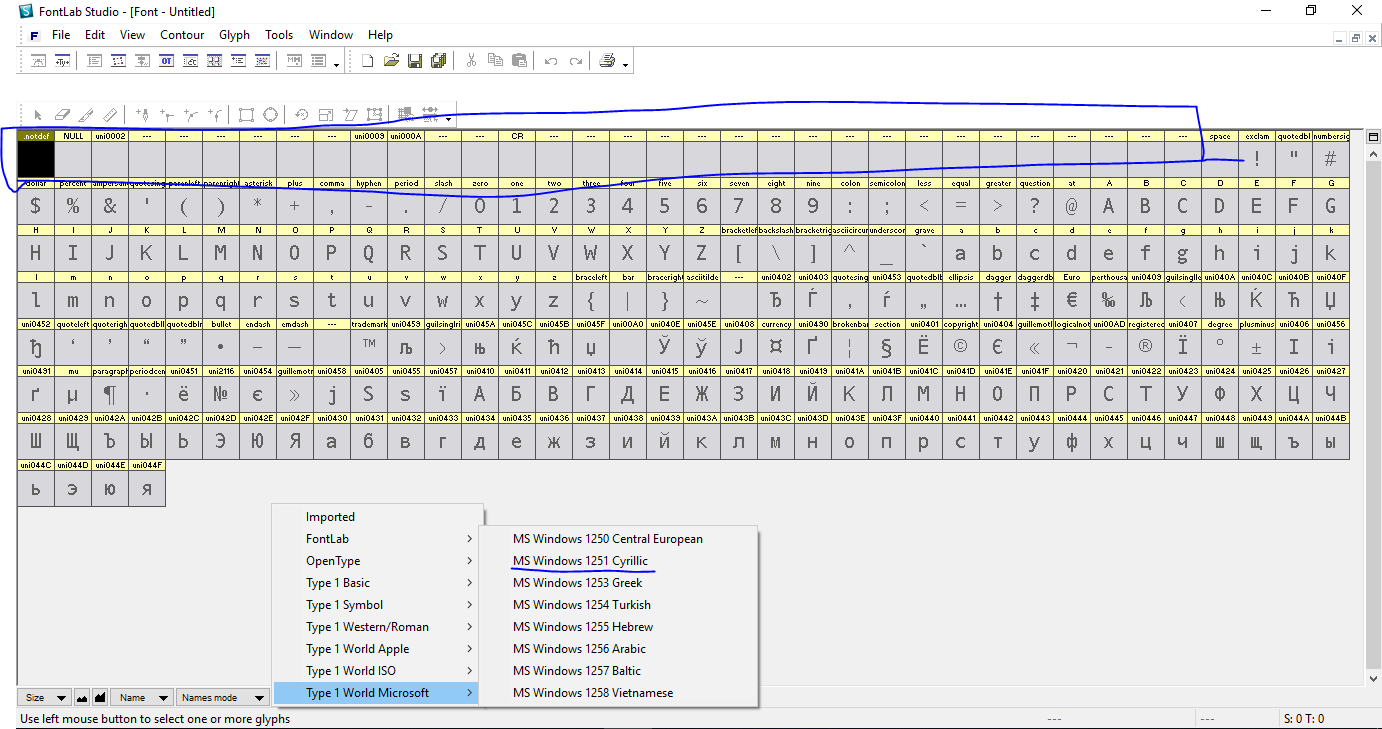Click the Redo arrow icon
Viewport: 1382px width, 729px height.
coord(576,61)
